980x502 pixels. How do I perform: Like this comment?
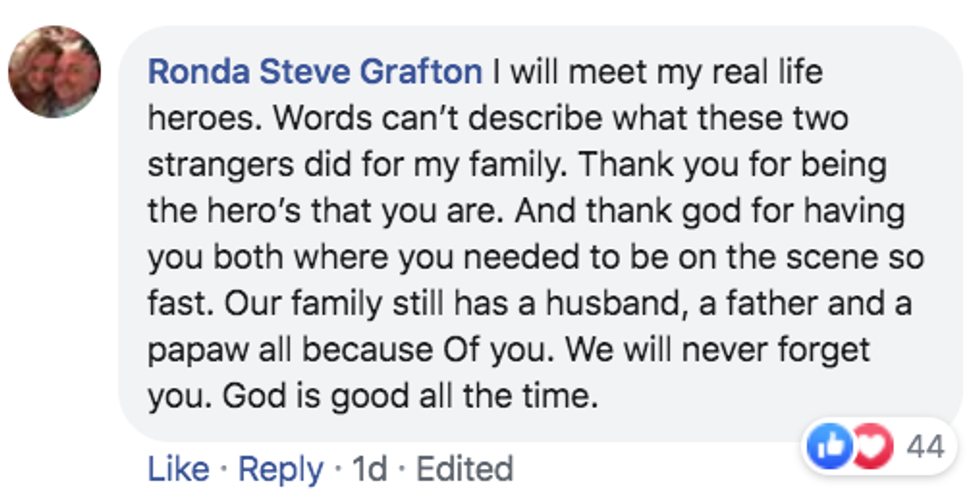[x=178, y=468]
